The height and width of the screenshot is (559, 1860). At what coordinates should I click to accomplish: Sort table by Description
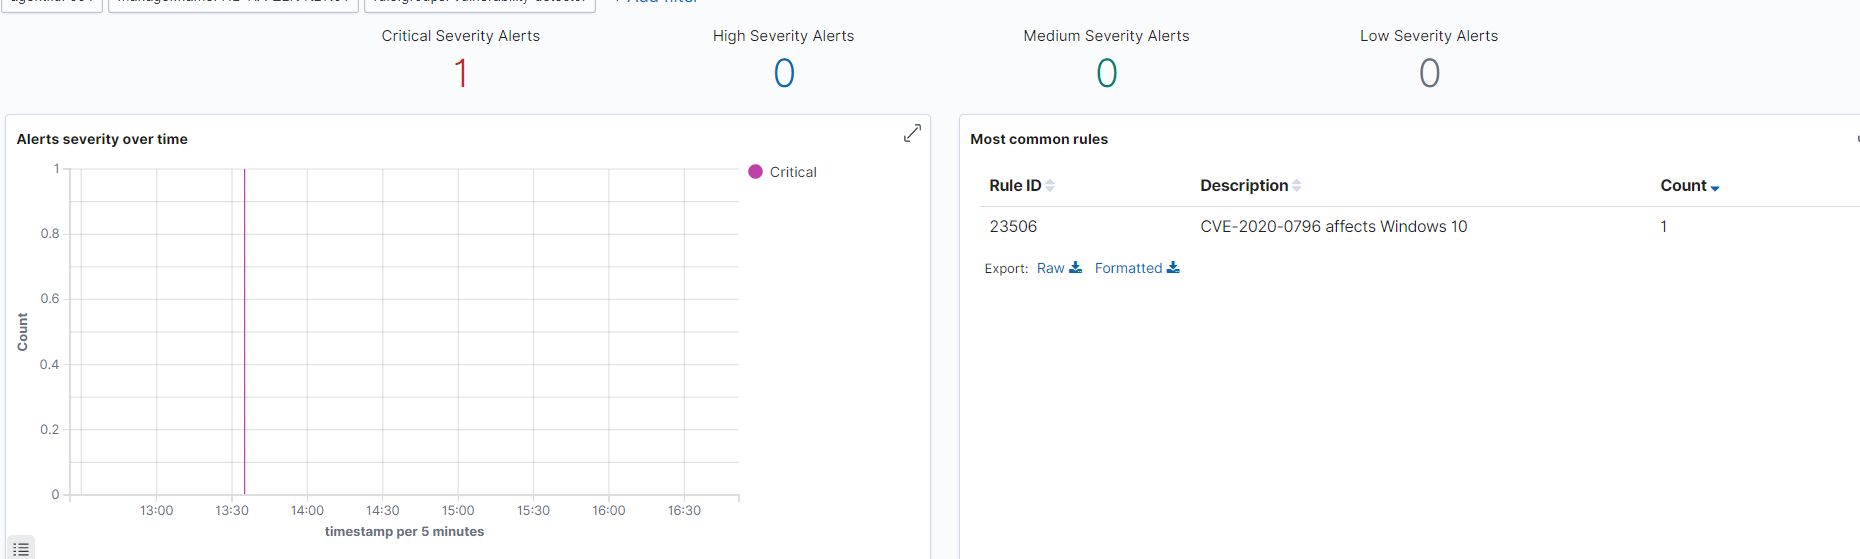(x=1250, y=186)
